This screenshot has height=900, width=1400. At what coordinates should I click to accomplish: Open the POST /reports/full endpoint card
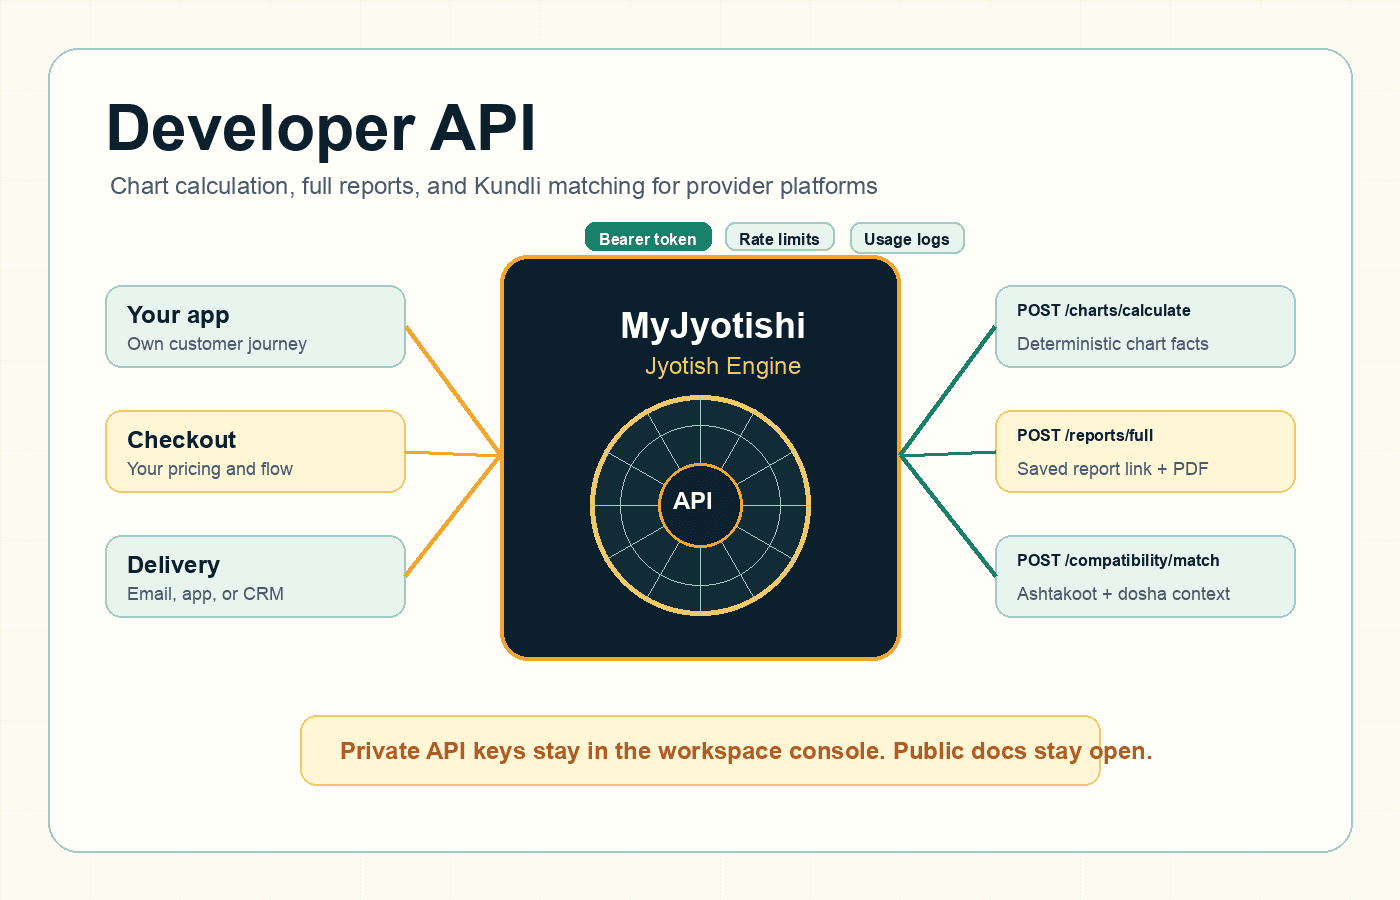pyautogui.click(x=1145, y=452)
